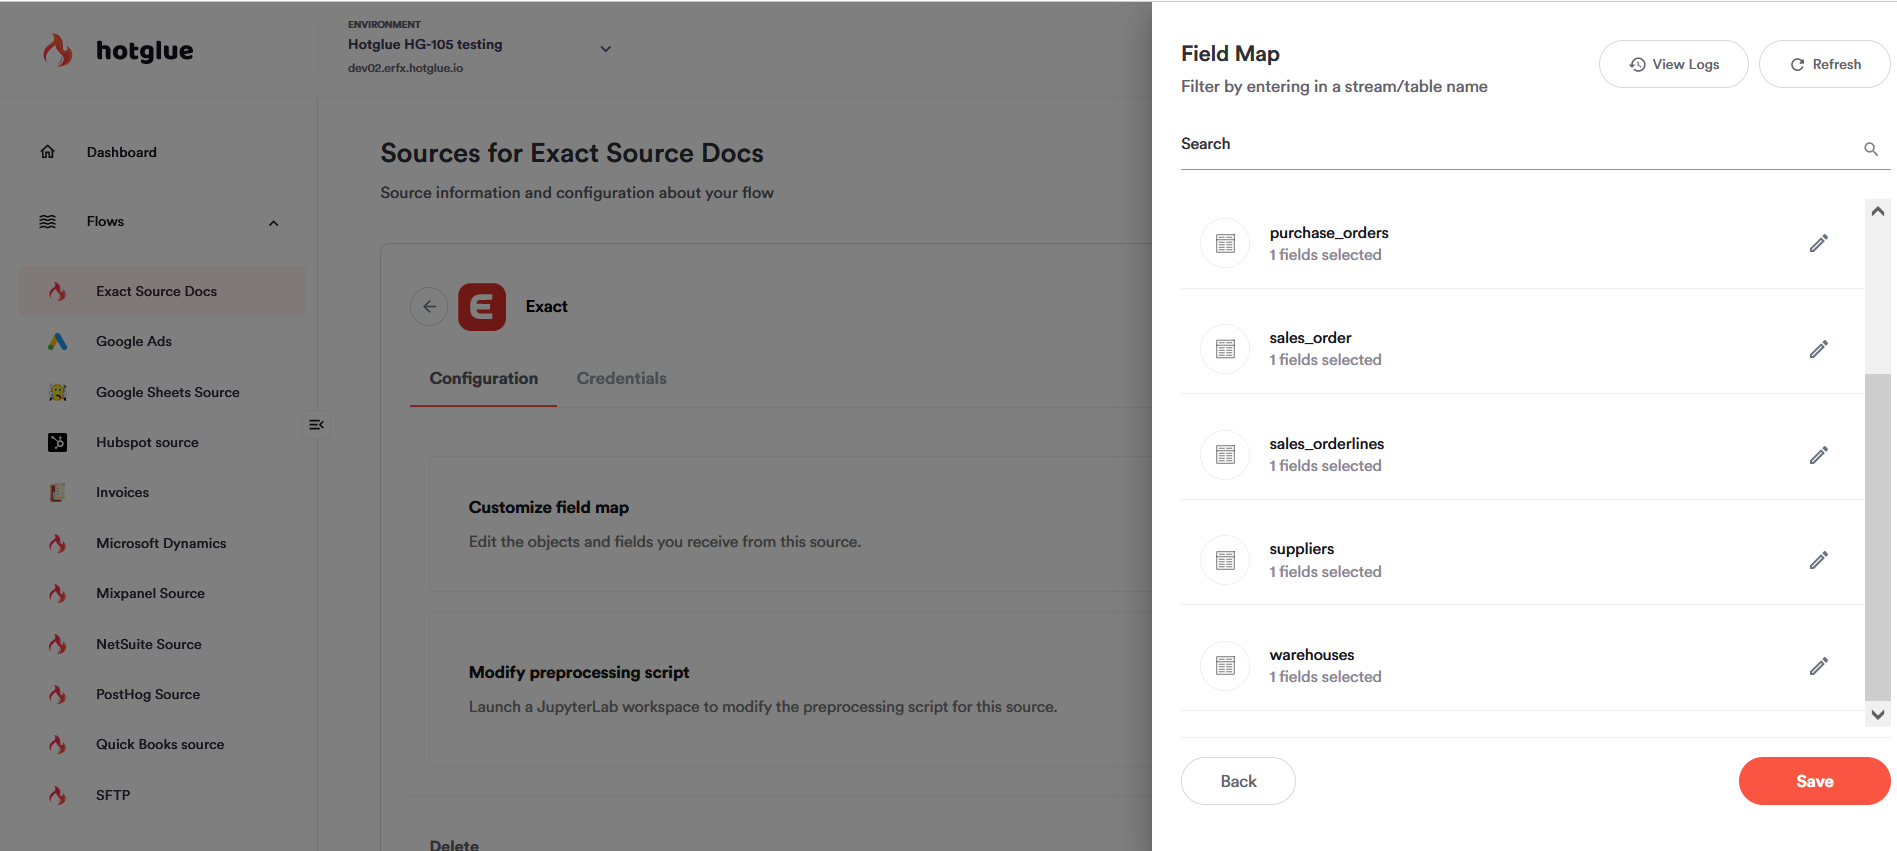
Task: Go back using the circular arrow button
Action: click(429, 306)
